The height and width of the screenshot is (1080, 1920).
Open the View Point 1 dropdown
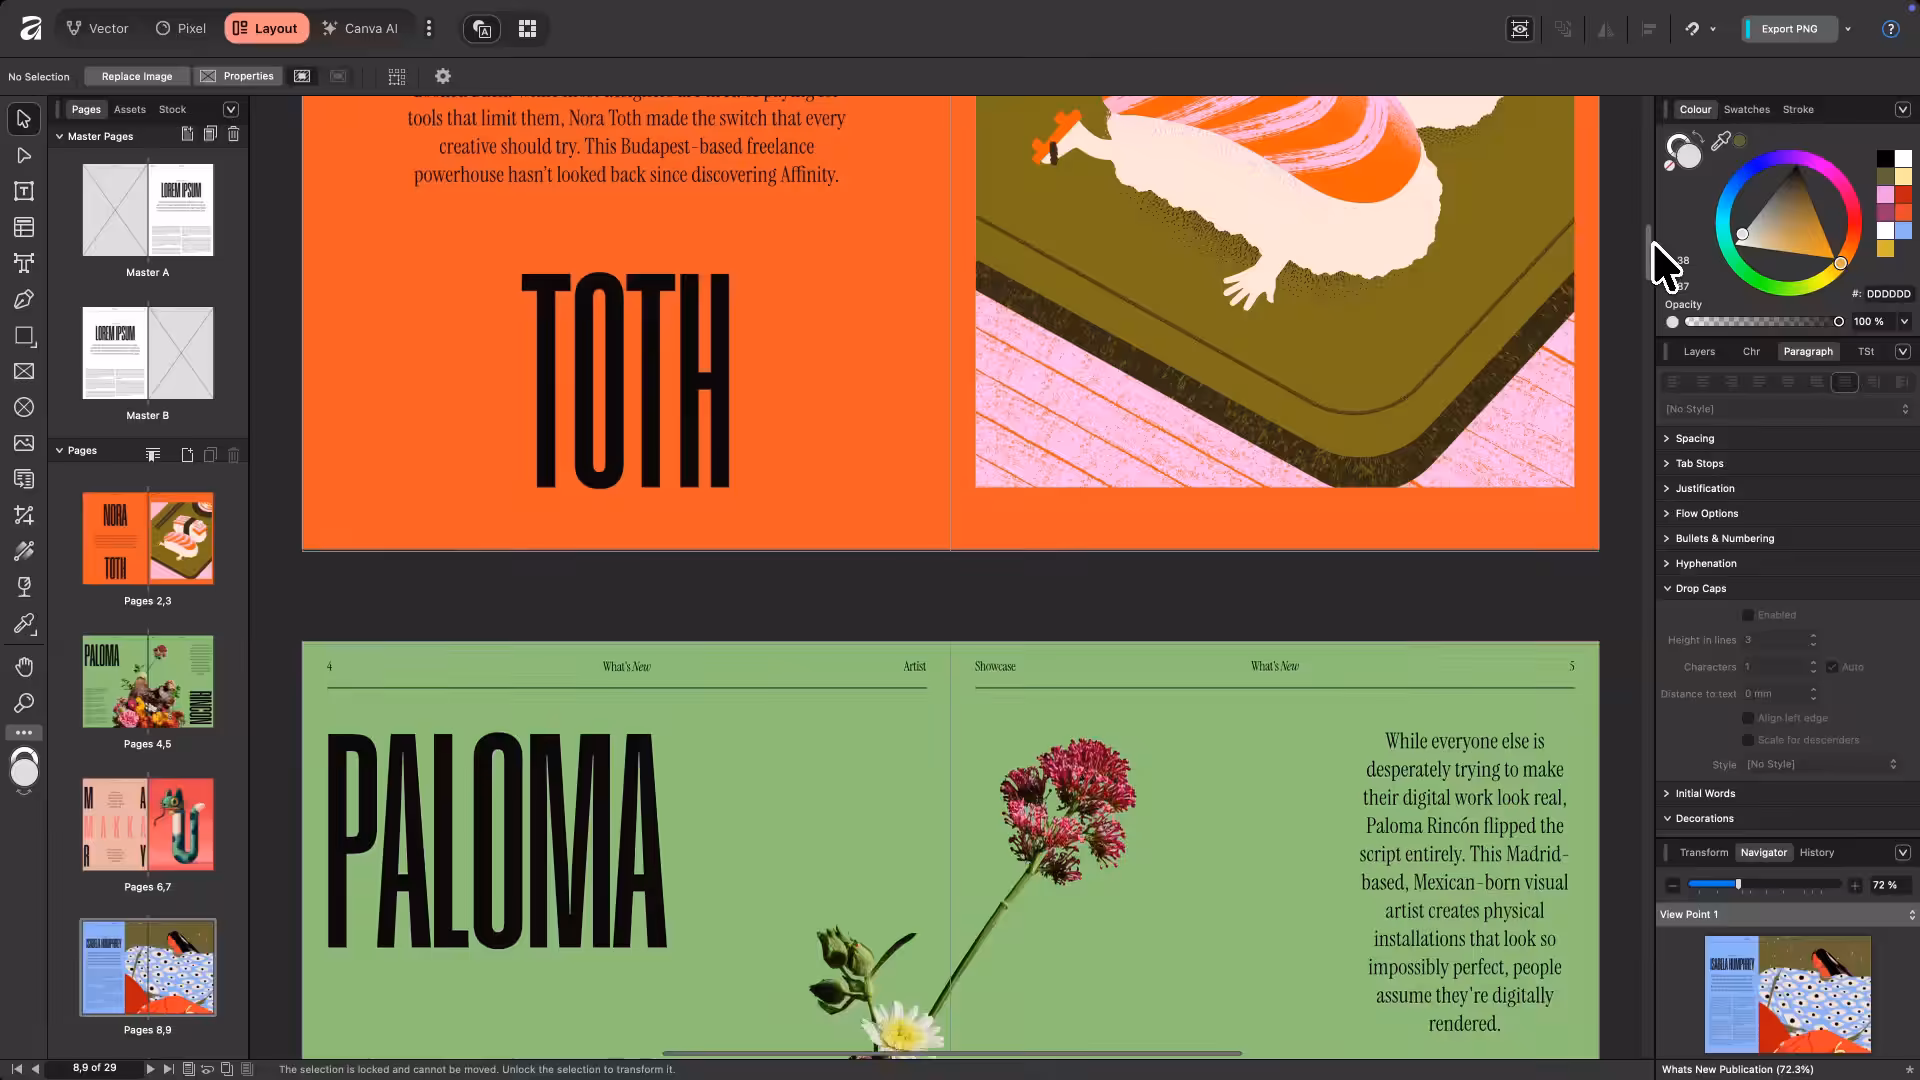[1787, 914]
